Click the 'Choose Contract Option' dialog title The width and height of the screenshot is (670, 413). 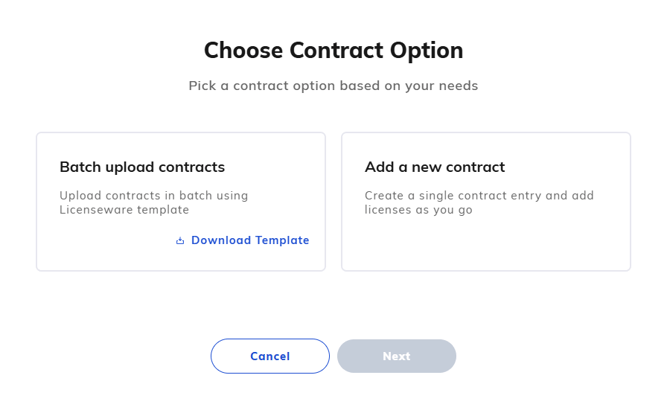point(333,50)
